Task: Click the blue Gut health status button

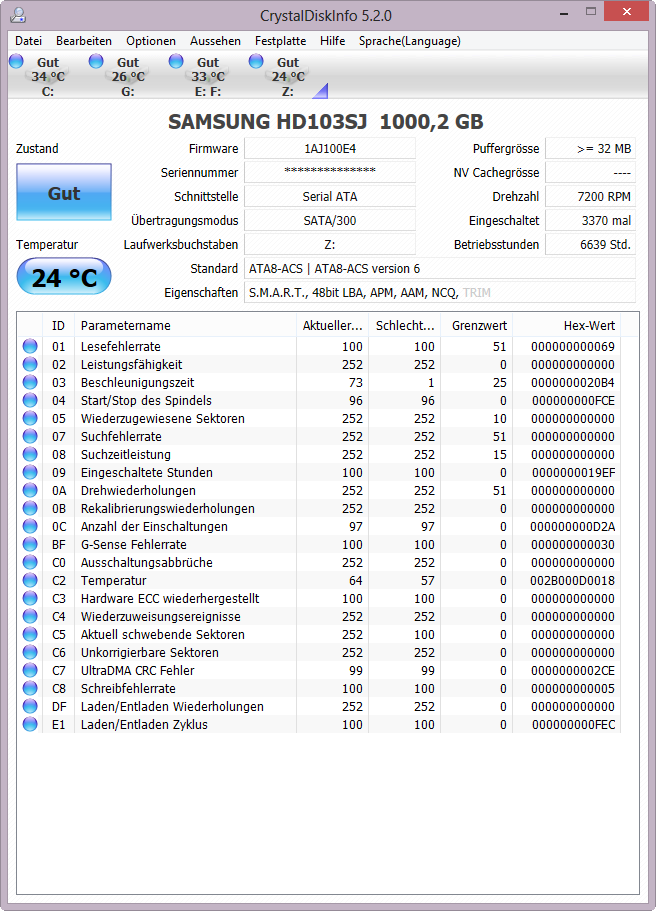Action: 64,192
